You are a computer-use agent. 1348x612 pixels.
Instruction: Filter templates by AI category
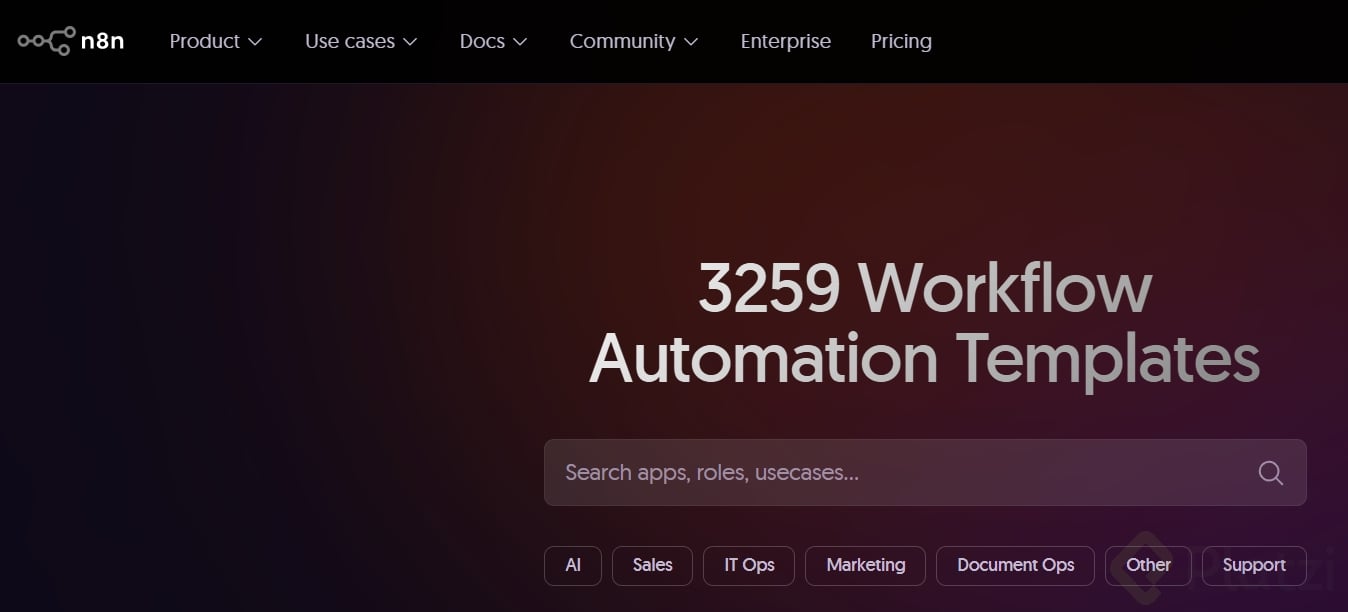573,565
